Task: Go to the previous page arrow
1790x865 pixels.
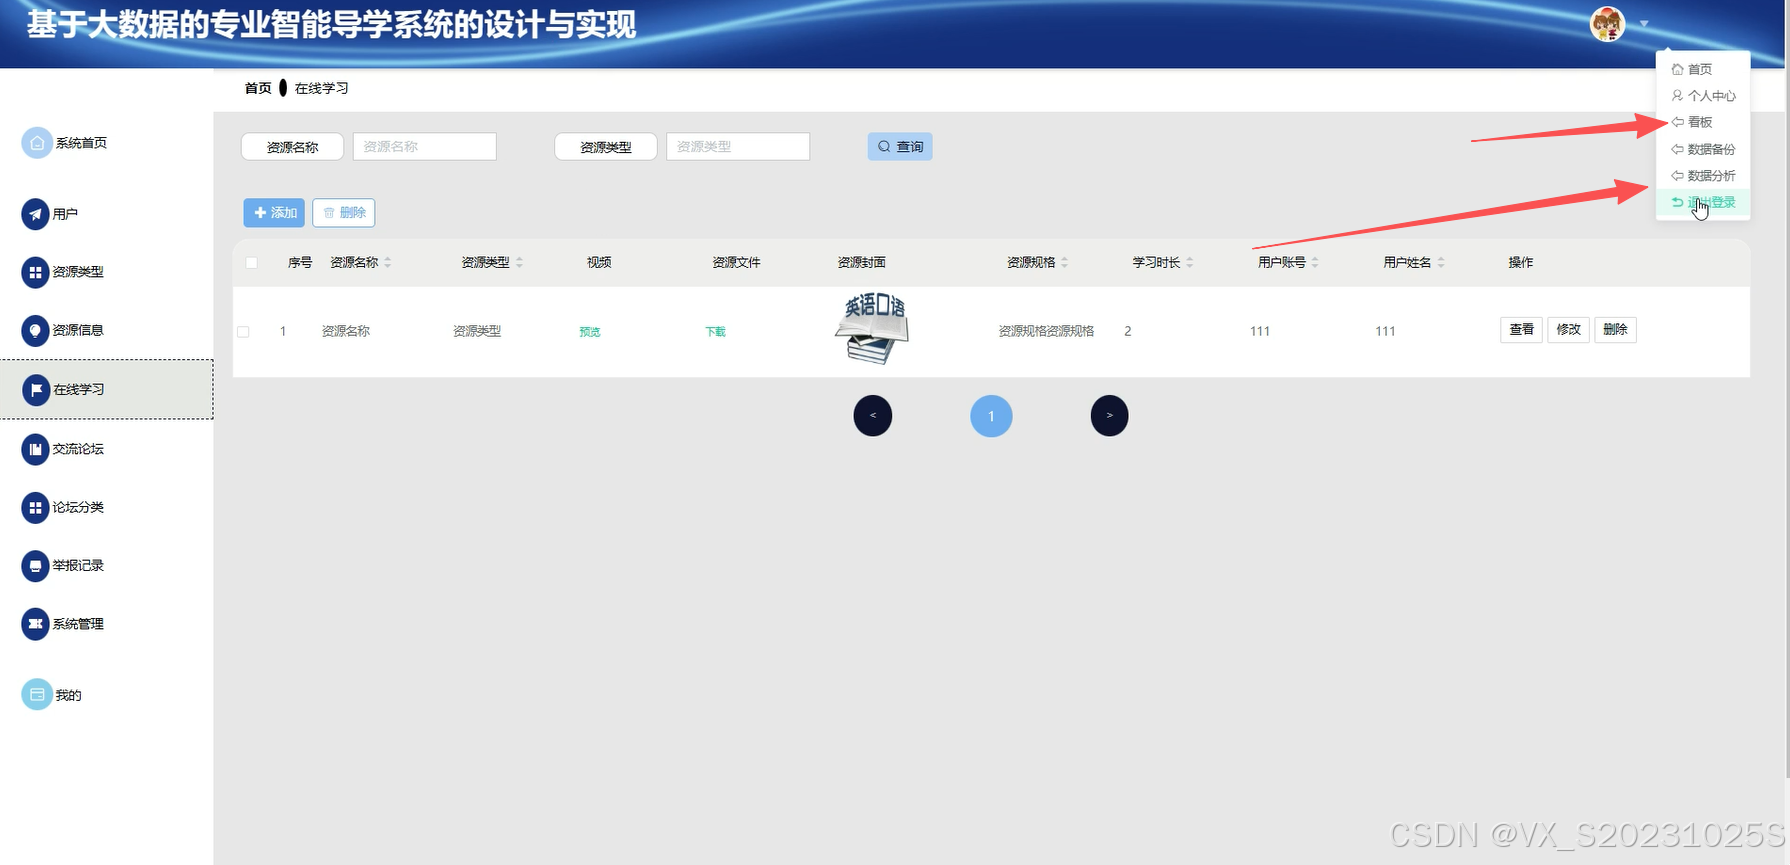Action: tap(873, 416)
